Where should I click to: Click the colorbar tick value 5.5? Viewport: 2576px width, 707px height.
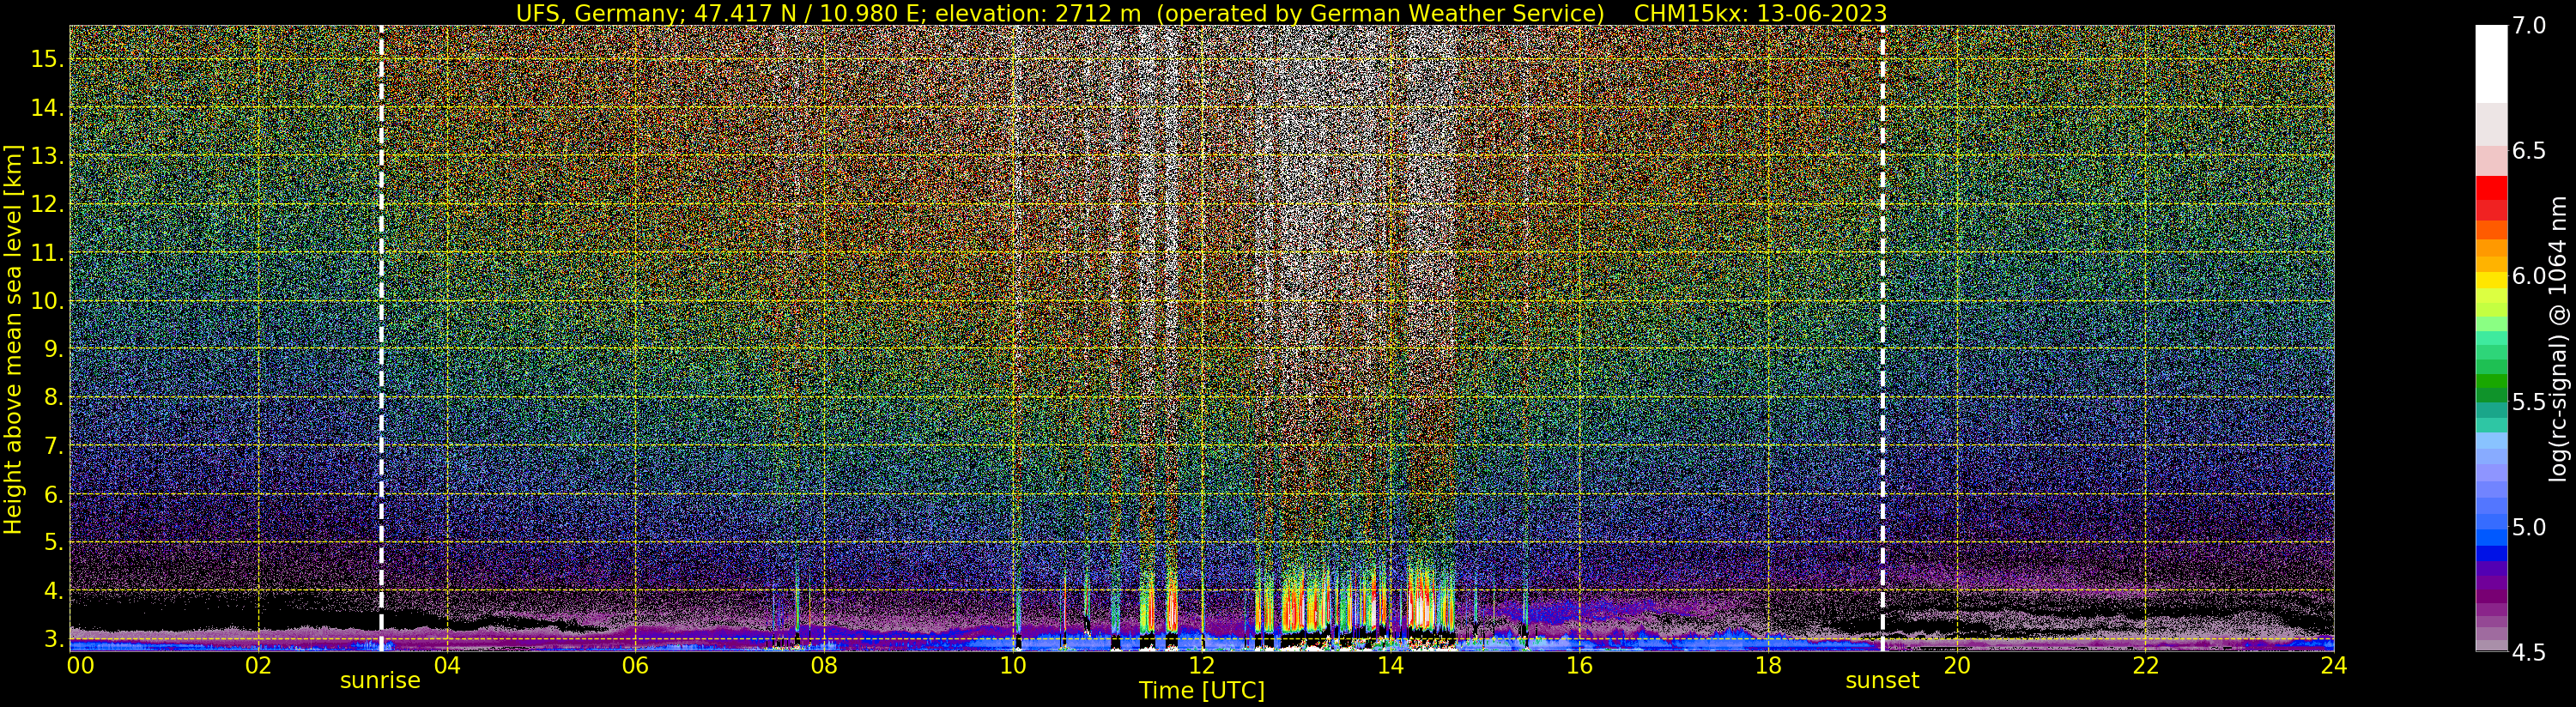[x=2529, y=402]
